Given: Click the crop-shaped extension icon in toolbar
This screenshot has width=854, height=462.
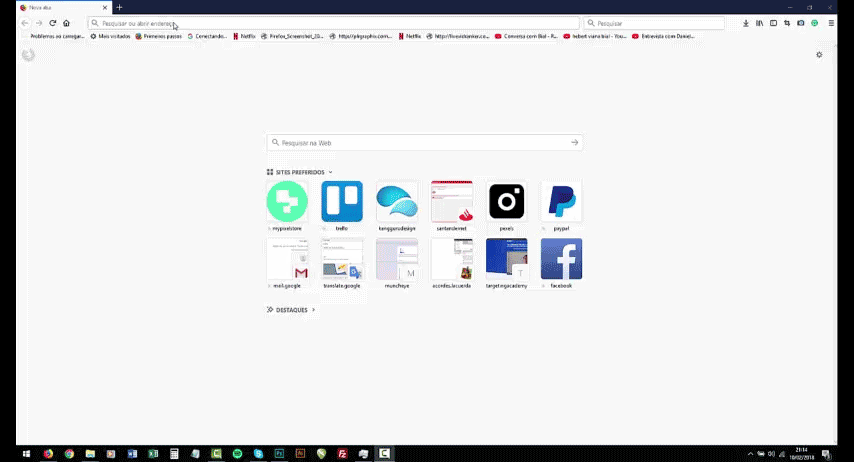Looking at the screenshot, I should [x=787, y=23].
